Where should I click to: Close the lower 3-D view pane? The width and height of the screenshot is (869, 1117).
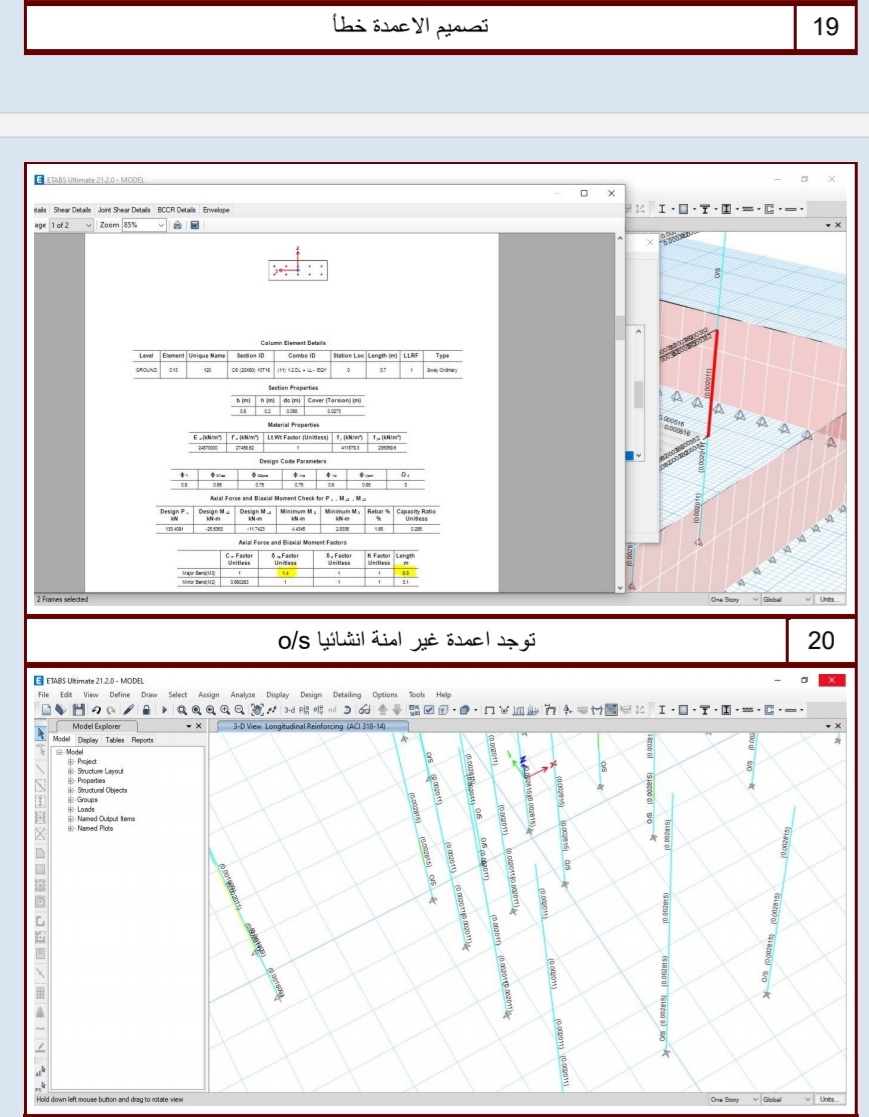pyautogui.click(x=838, y=726)
